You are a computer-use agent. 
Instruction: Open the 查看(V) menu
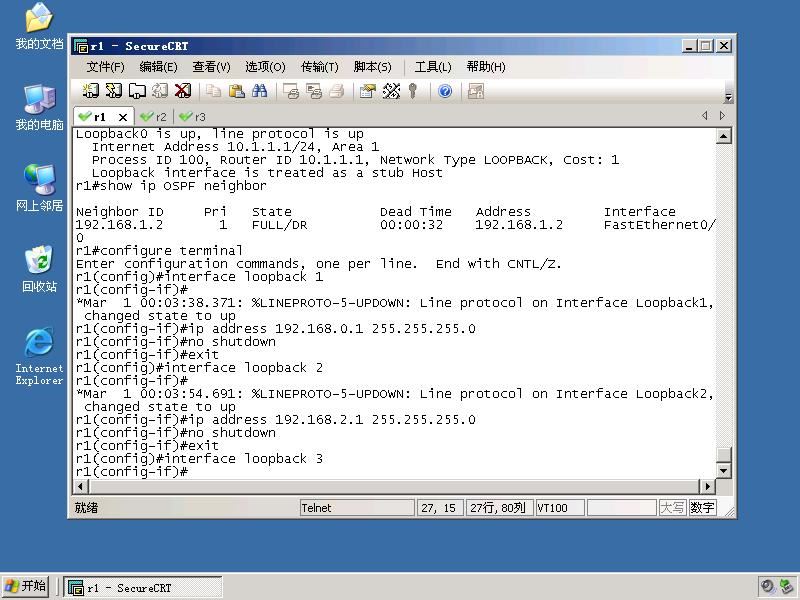tap(211, 67)
